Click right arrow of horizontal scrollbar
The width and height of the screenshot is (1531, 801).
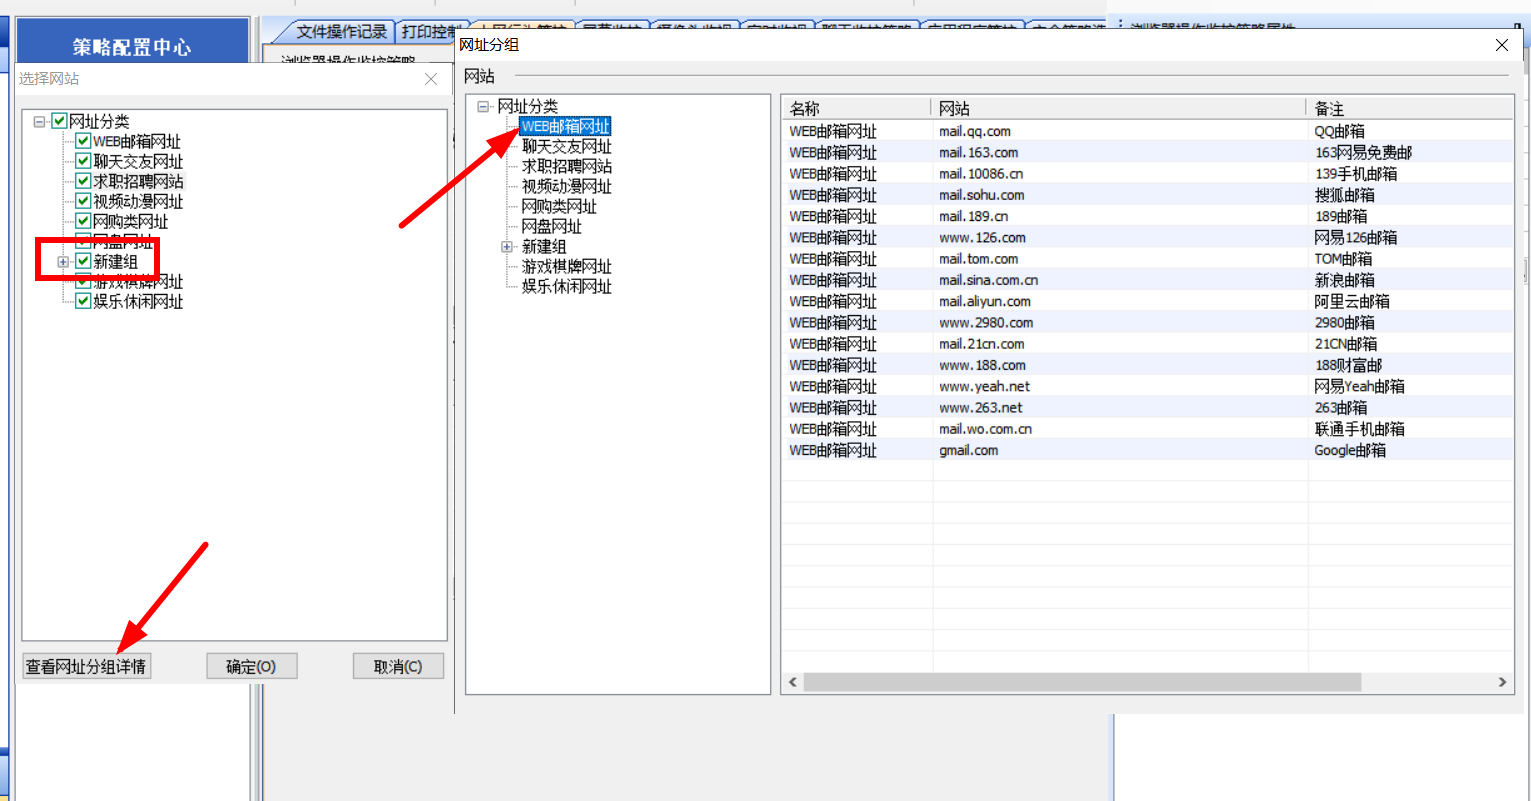(1501, 682)
